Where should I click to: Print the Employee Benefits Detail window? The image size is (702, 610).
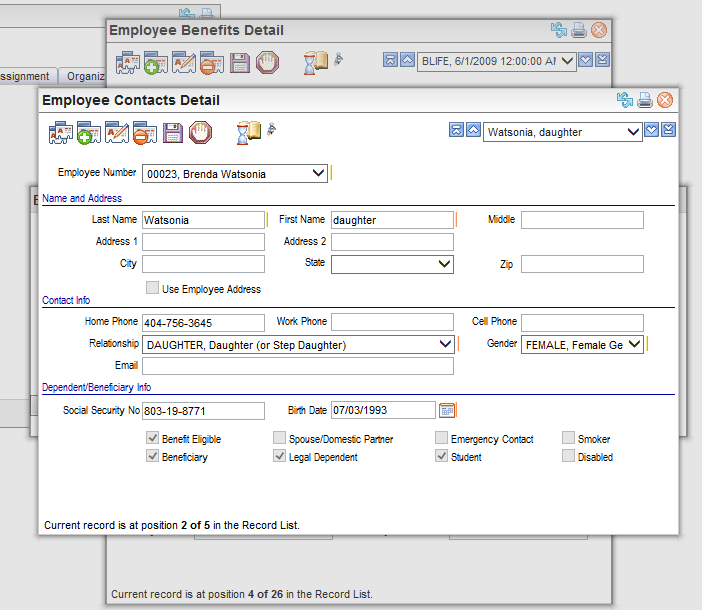point(579,30)
